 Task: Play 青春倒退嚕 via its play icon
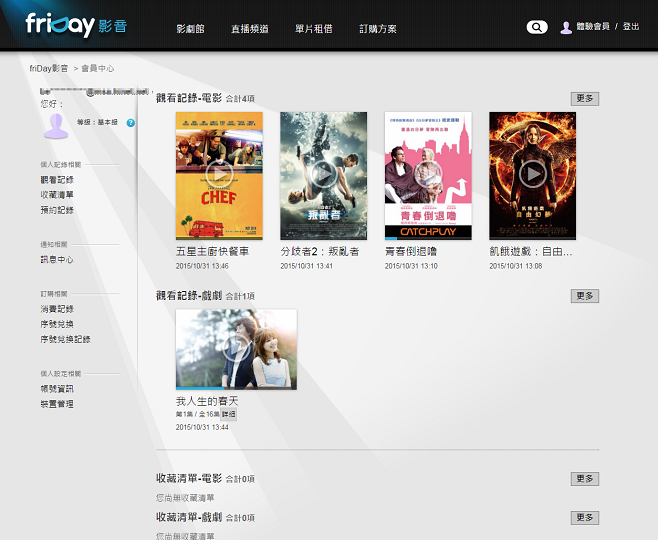(x=428, y=174)
